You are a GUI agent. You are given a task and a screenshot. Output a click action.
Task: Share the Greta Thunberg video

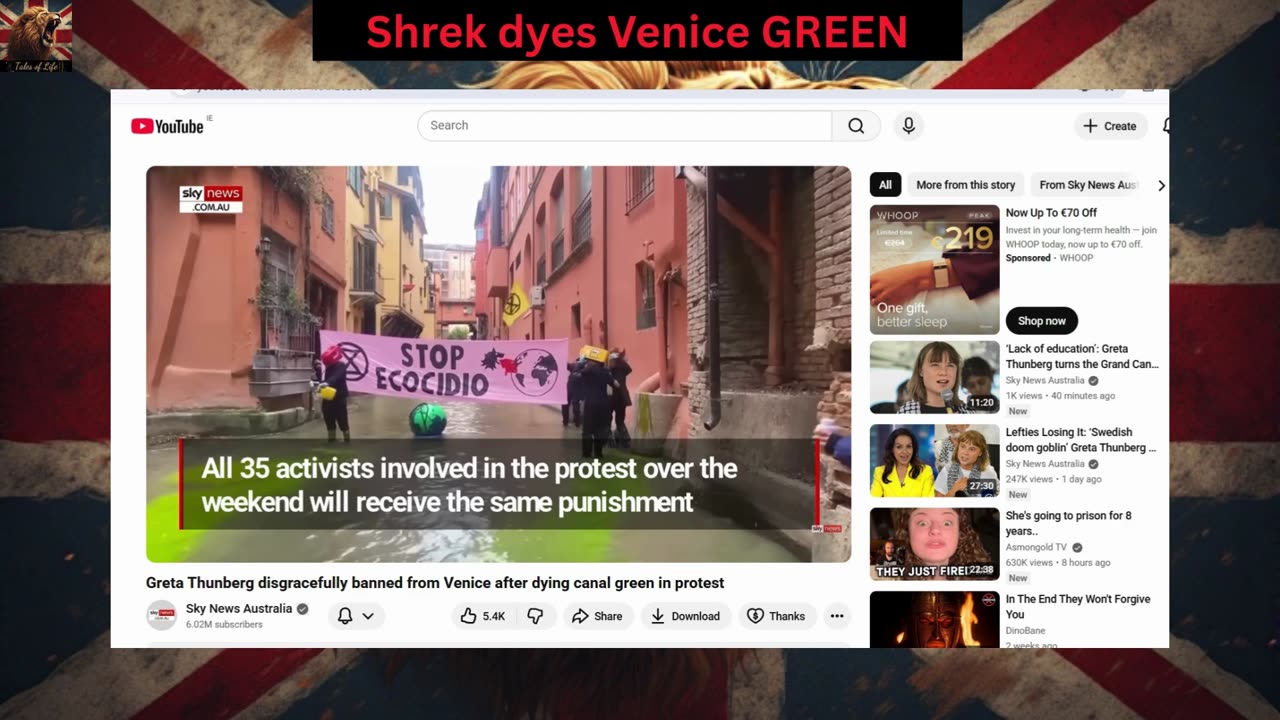click(597, 616)
